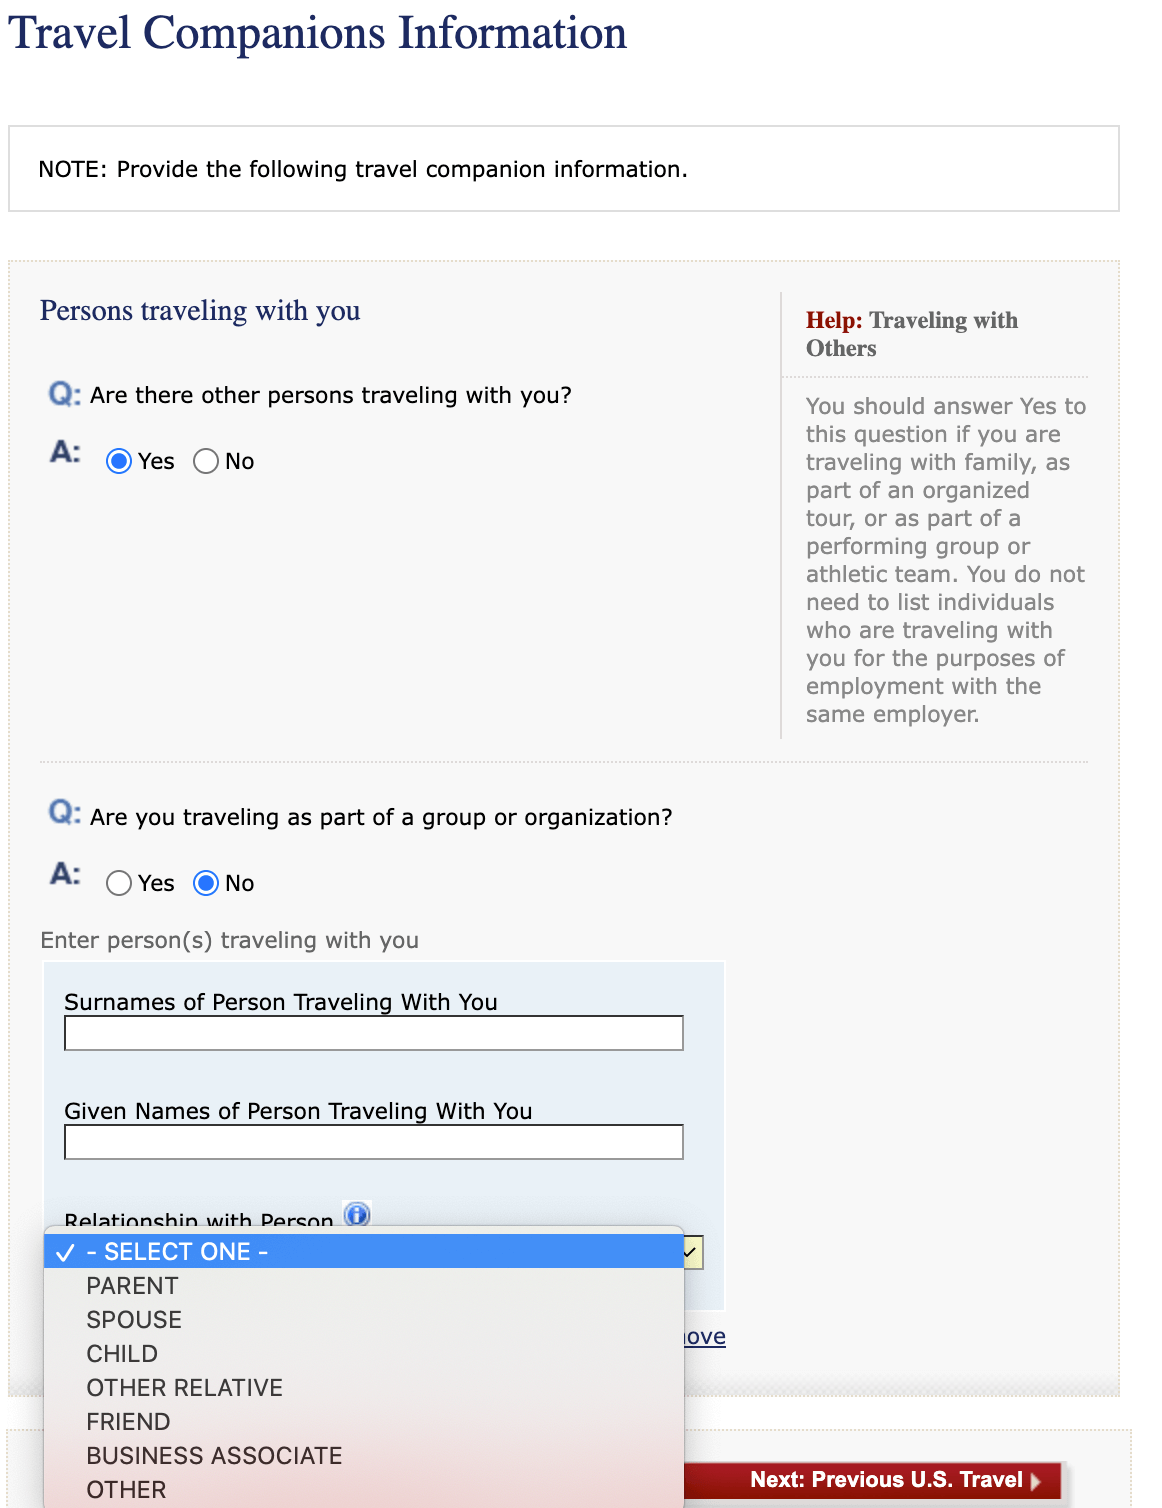Click the Relationship with Person info icon
This screenshot has height=1508, width=1162.
tap(357, 1214)
